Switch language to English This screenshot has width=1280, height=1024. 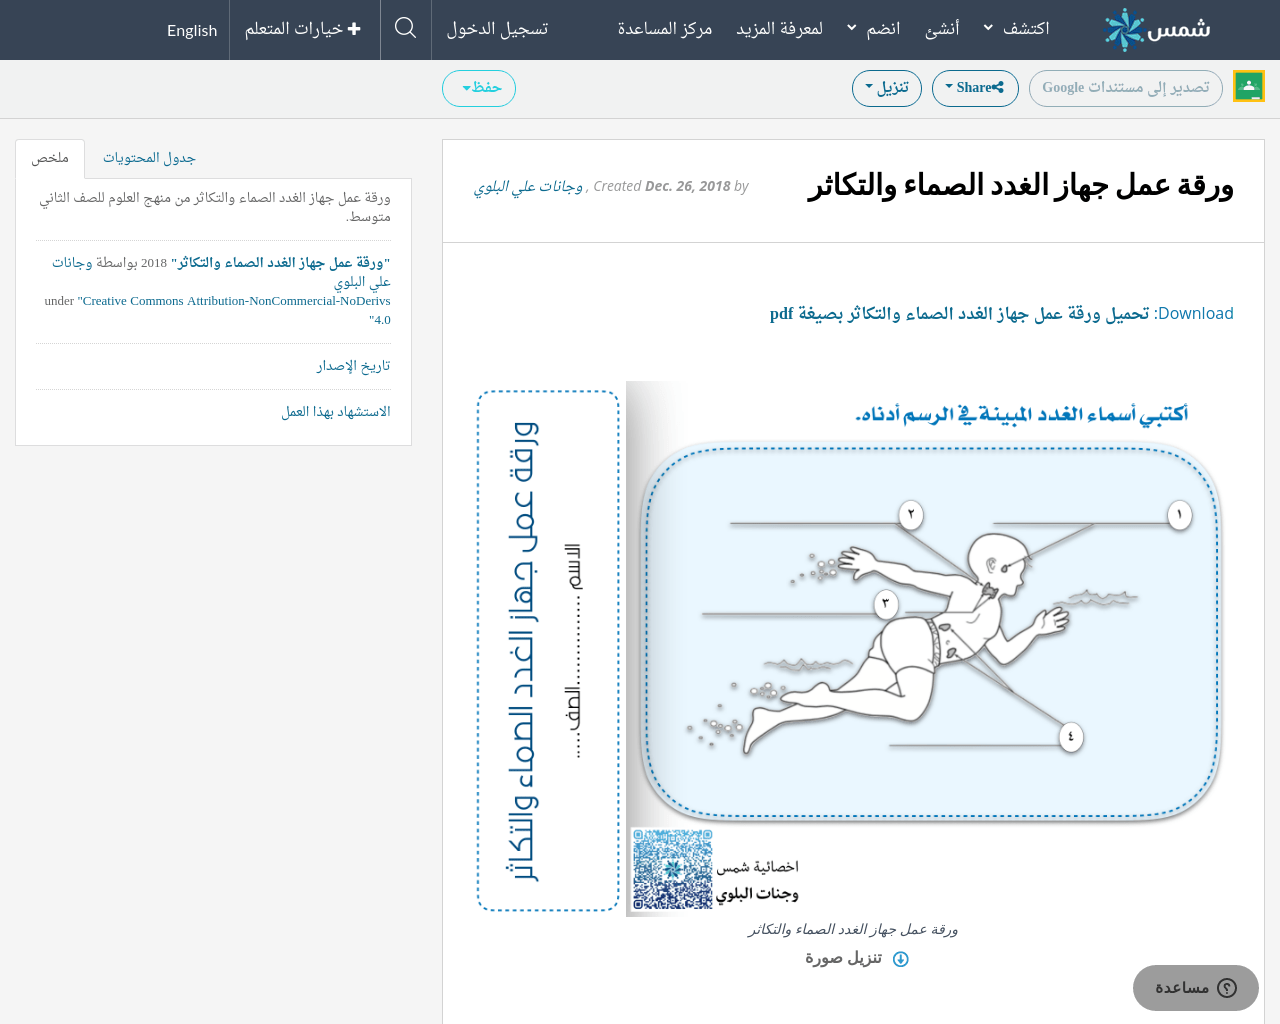[x=192, y=30]
